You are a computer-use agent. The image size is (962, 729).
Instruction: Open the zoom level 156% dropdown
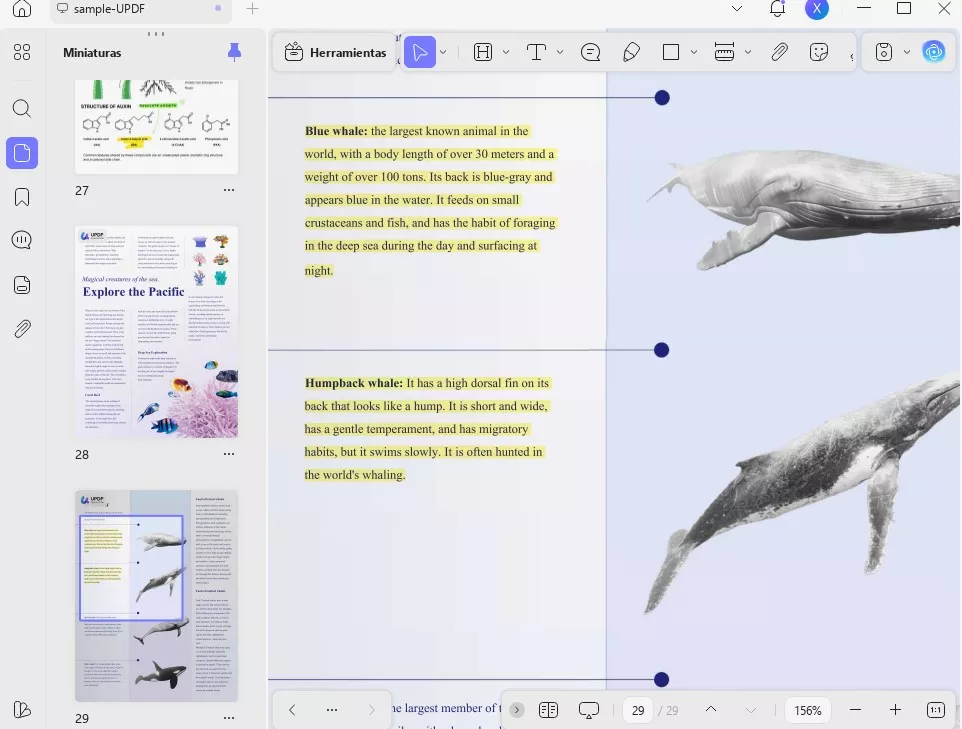point(808,710)
